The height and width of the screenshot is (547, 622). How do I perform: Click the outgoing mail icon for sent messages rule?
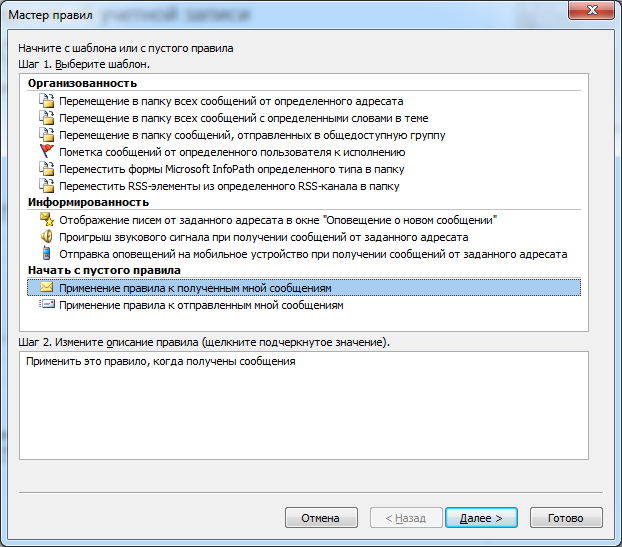coord(47,305)
